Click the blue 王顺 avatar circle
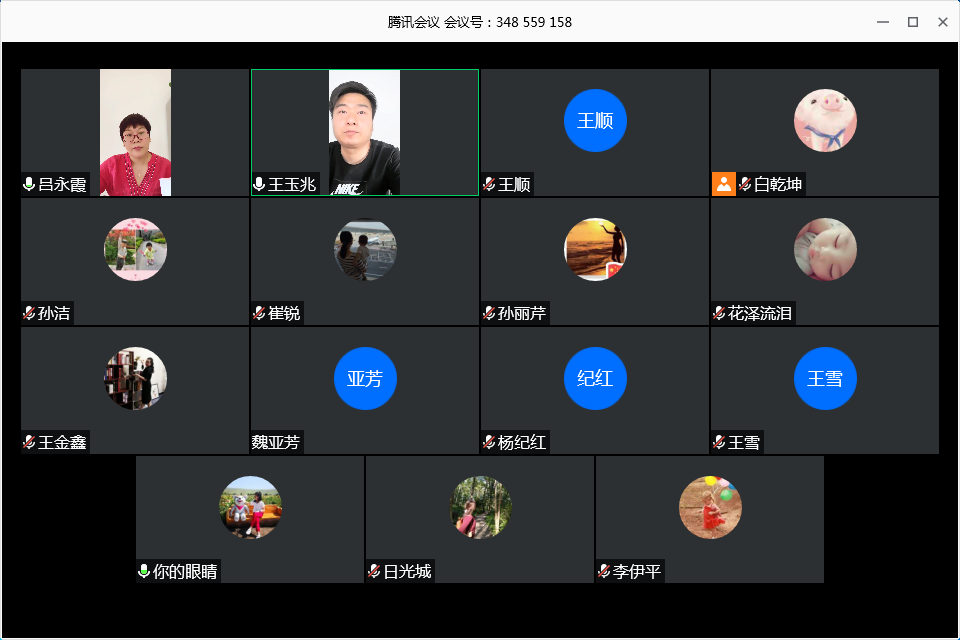This screenshot has width=960, height=640. click(595, 120)
